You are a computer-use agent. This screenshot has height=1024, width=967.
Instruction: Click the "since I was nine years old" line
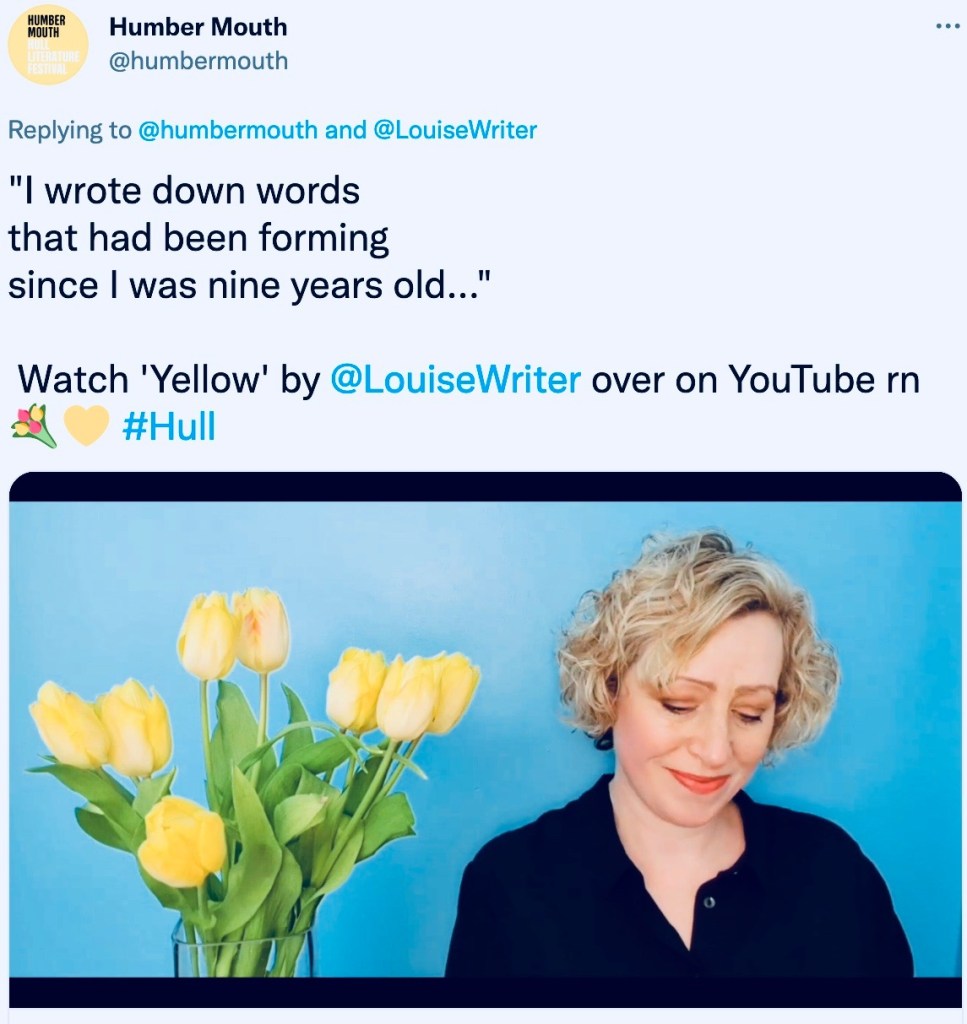pyautogui.click(x=246, y=286)
